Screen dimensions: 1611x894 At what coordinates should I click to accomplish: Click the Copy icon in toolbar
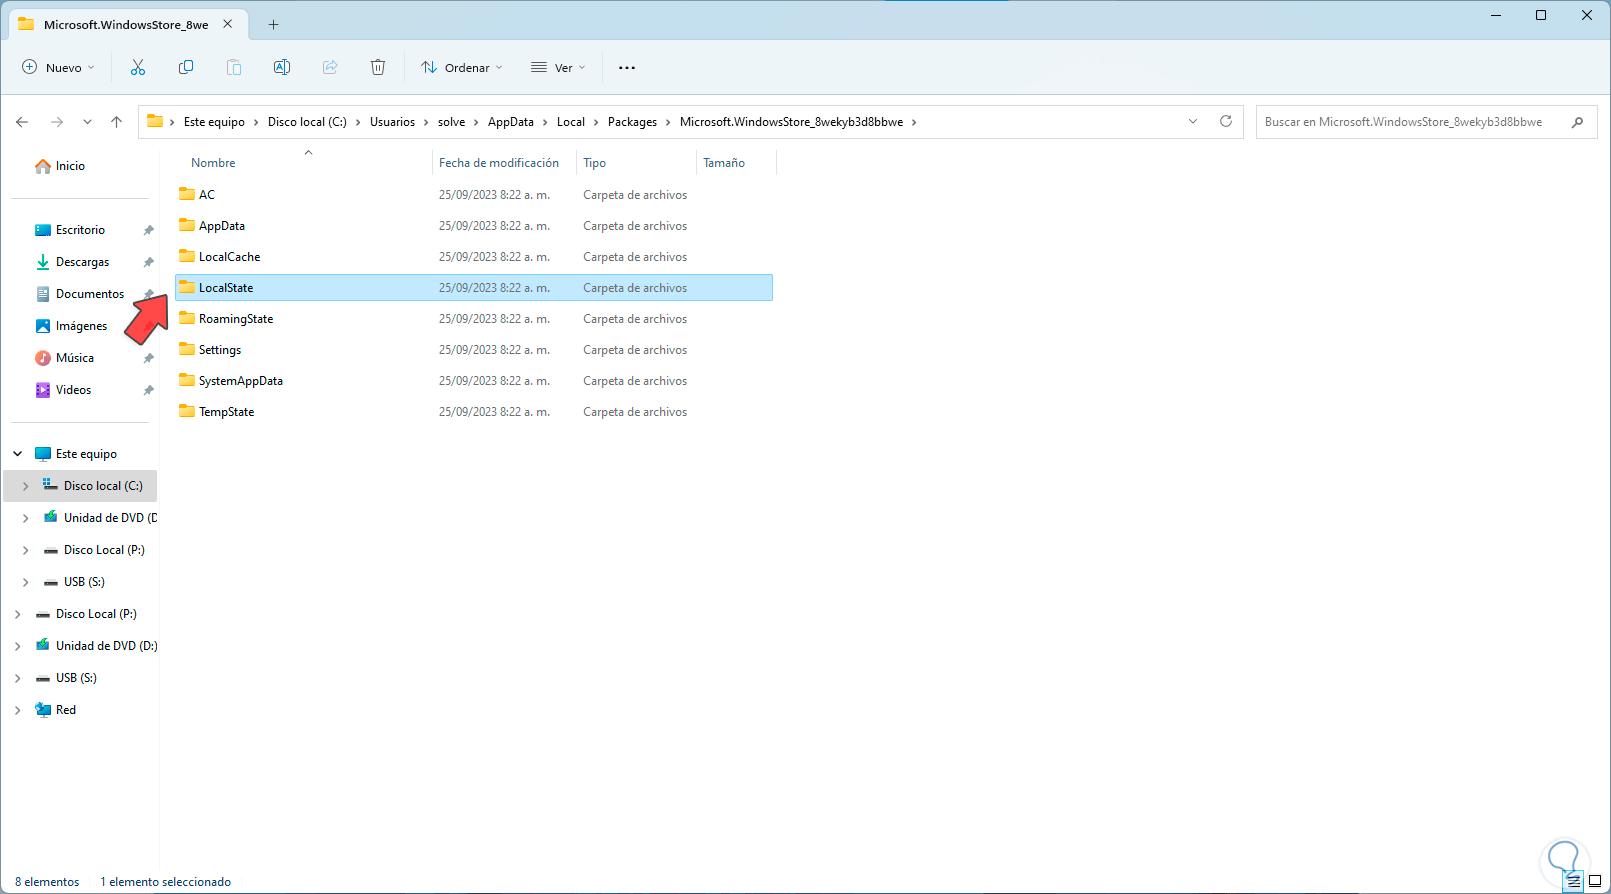click(186, 67)
